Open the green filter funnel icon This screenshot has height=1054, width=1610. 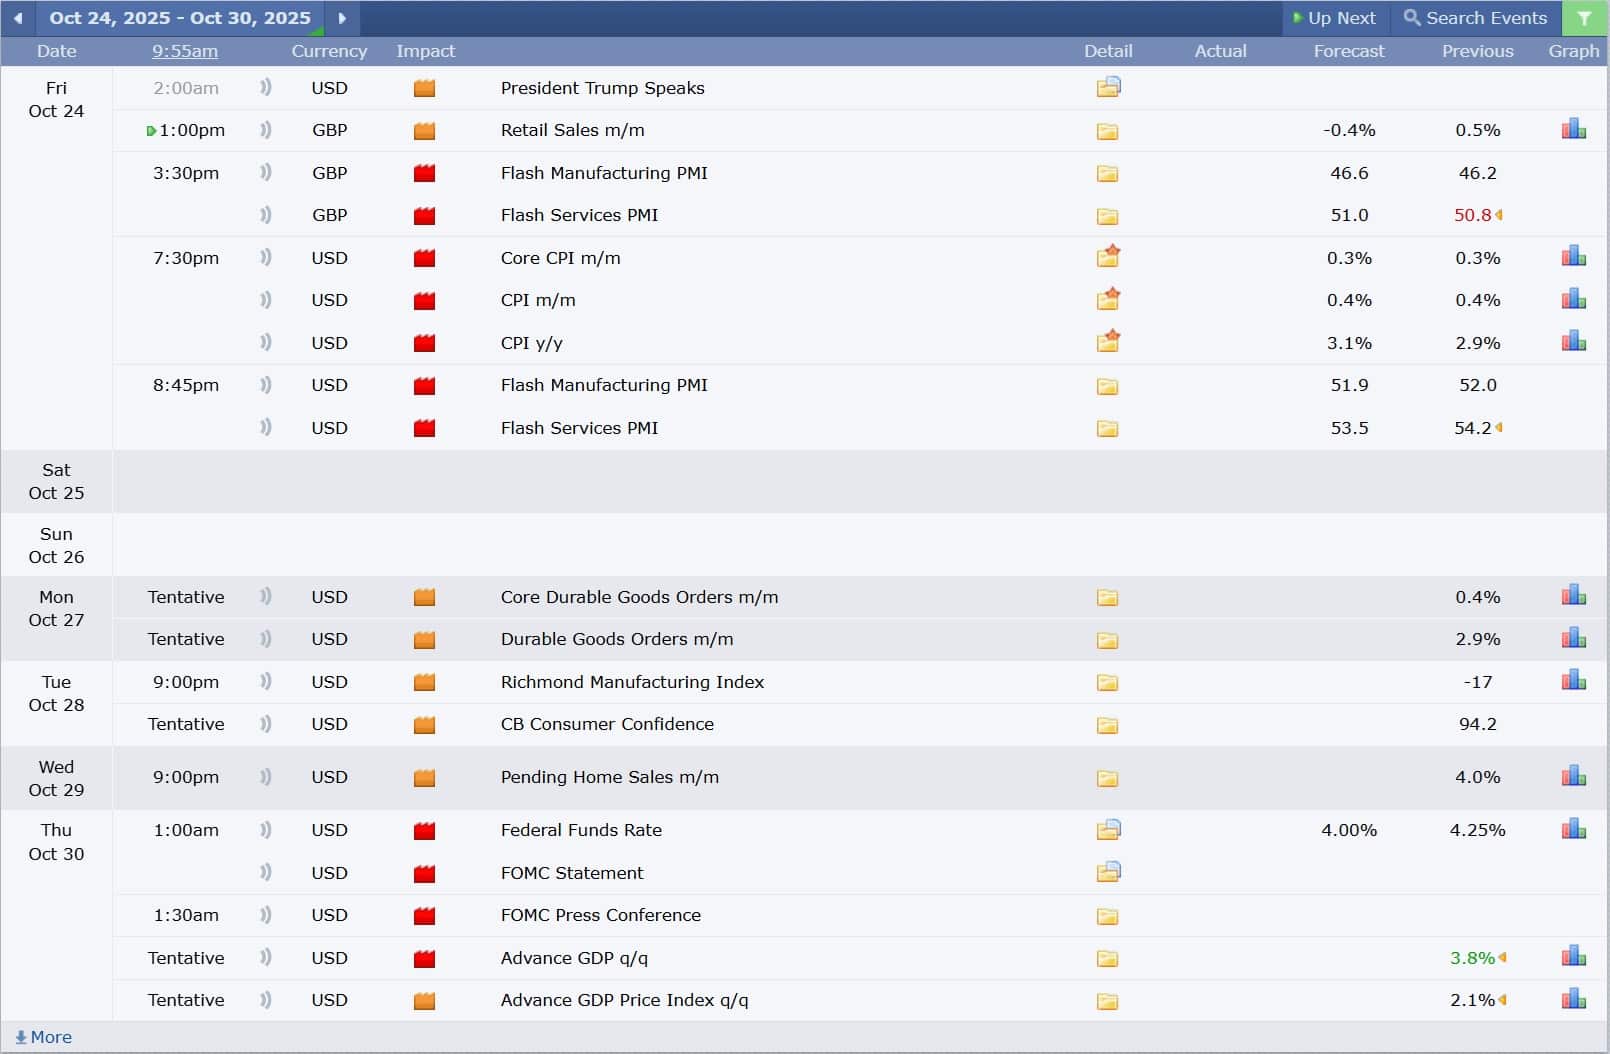pyautogui.click(x=1584, y=18)
